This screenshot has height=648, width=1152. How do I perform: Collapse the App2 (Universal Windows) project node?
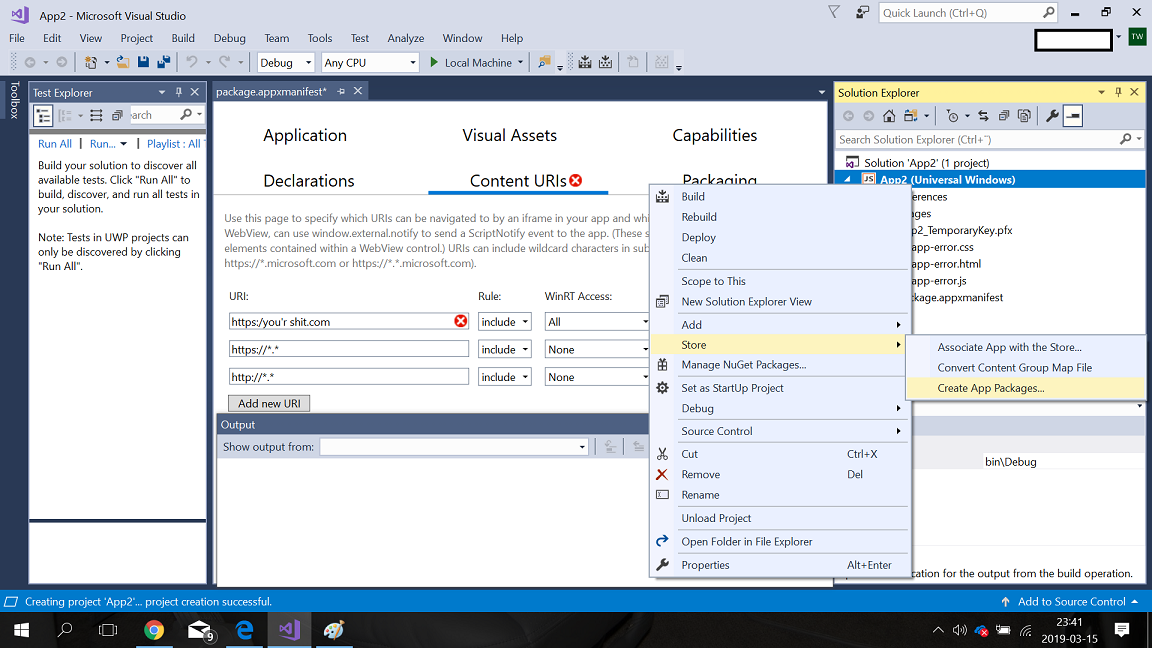pyautogui.click(x=847, y=179)
